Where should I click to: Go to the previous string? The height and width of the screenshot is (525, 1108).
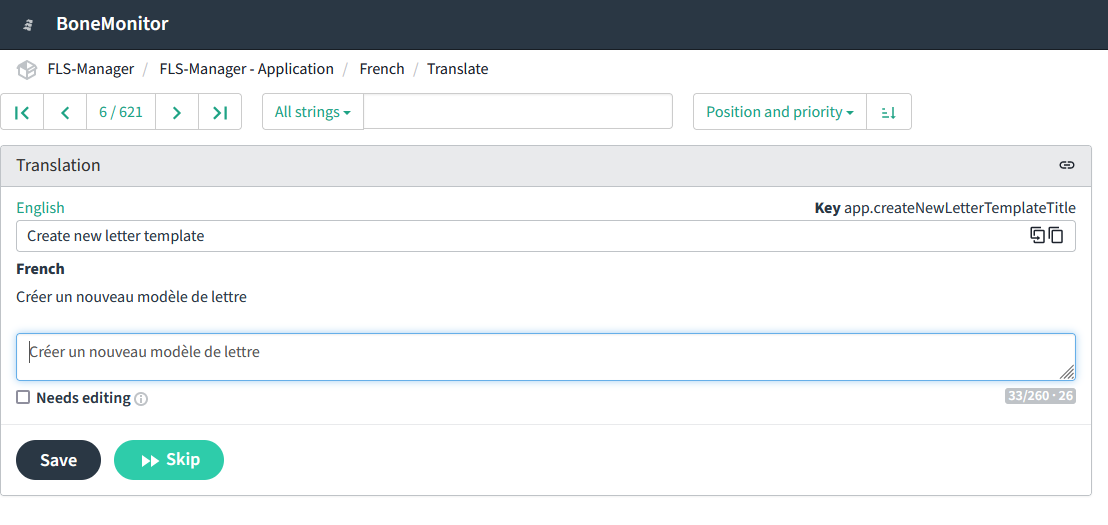(x=65, y=112)
